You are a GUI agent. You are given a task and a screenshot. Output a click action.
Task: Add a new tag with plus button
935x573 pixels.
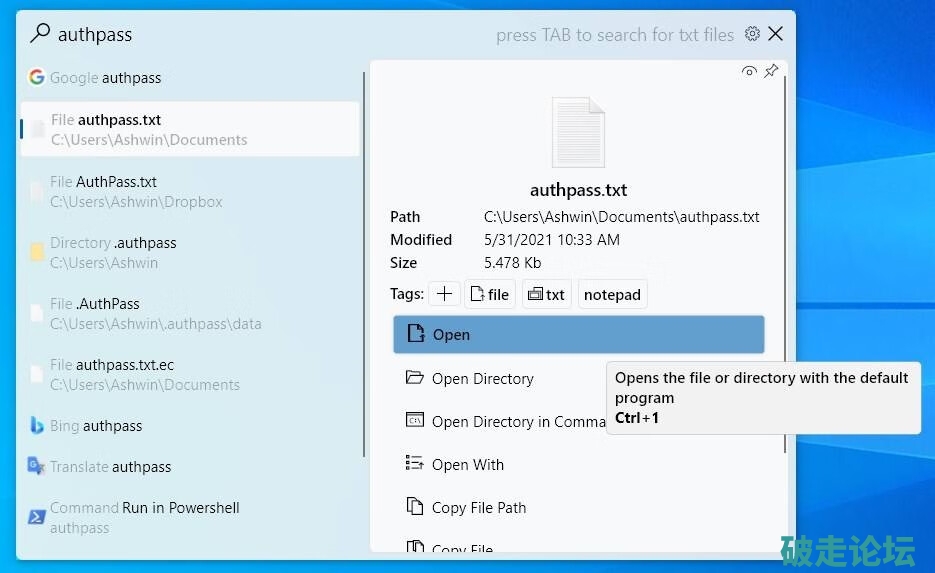point(444,294)
